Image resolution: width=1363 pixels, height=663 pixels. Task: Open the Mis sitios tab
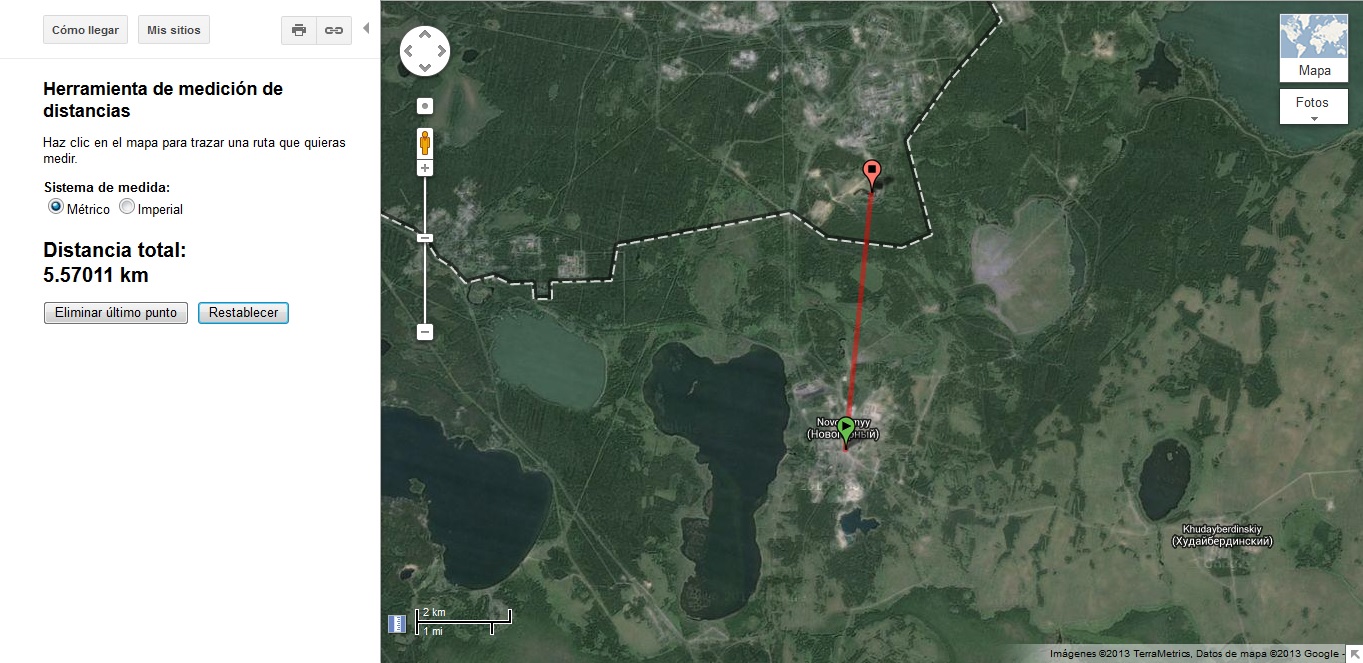[174, 30]
